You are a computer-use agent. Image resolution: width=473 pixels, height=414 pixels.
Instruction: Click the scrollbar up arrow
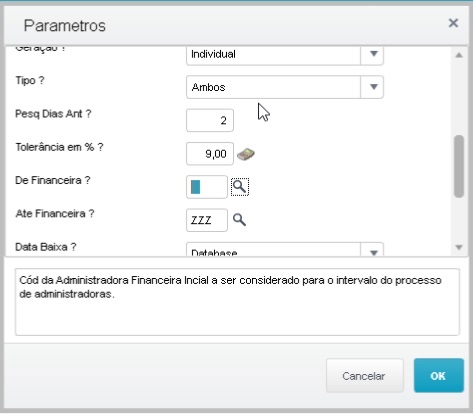(459, 55)
